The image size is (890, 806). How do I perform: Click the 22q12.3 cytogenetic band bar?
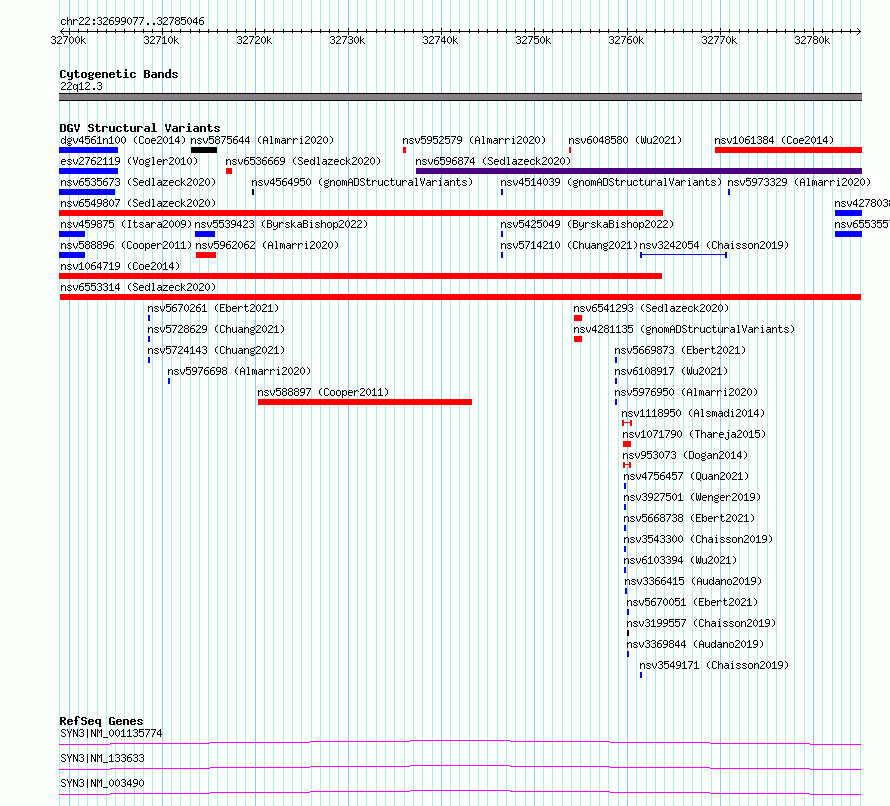[x=460, y=97]
